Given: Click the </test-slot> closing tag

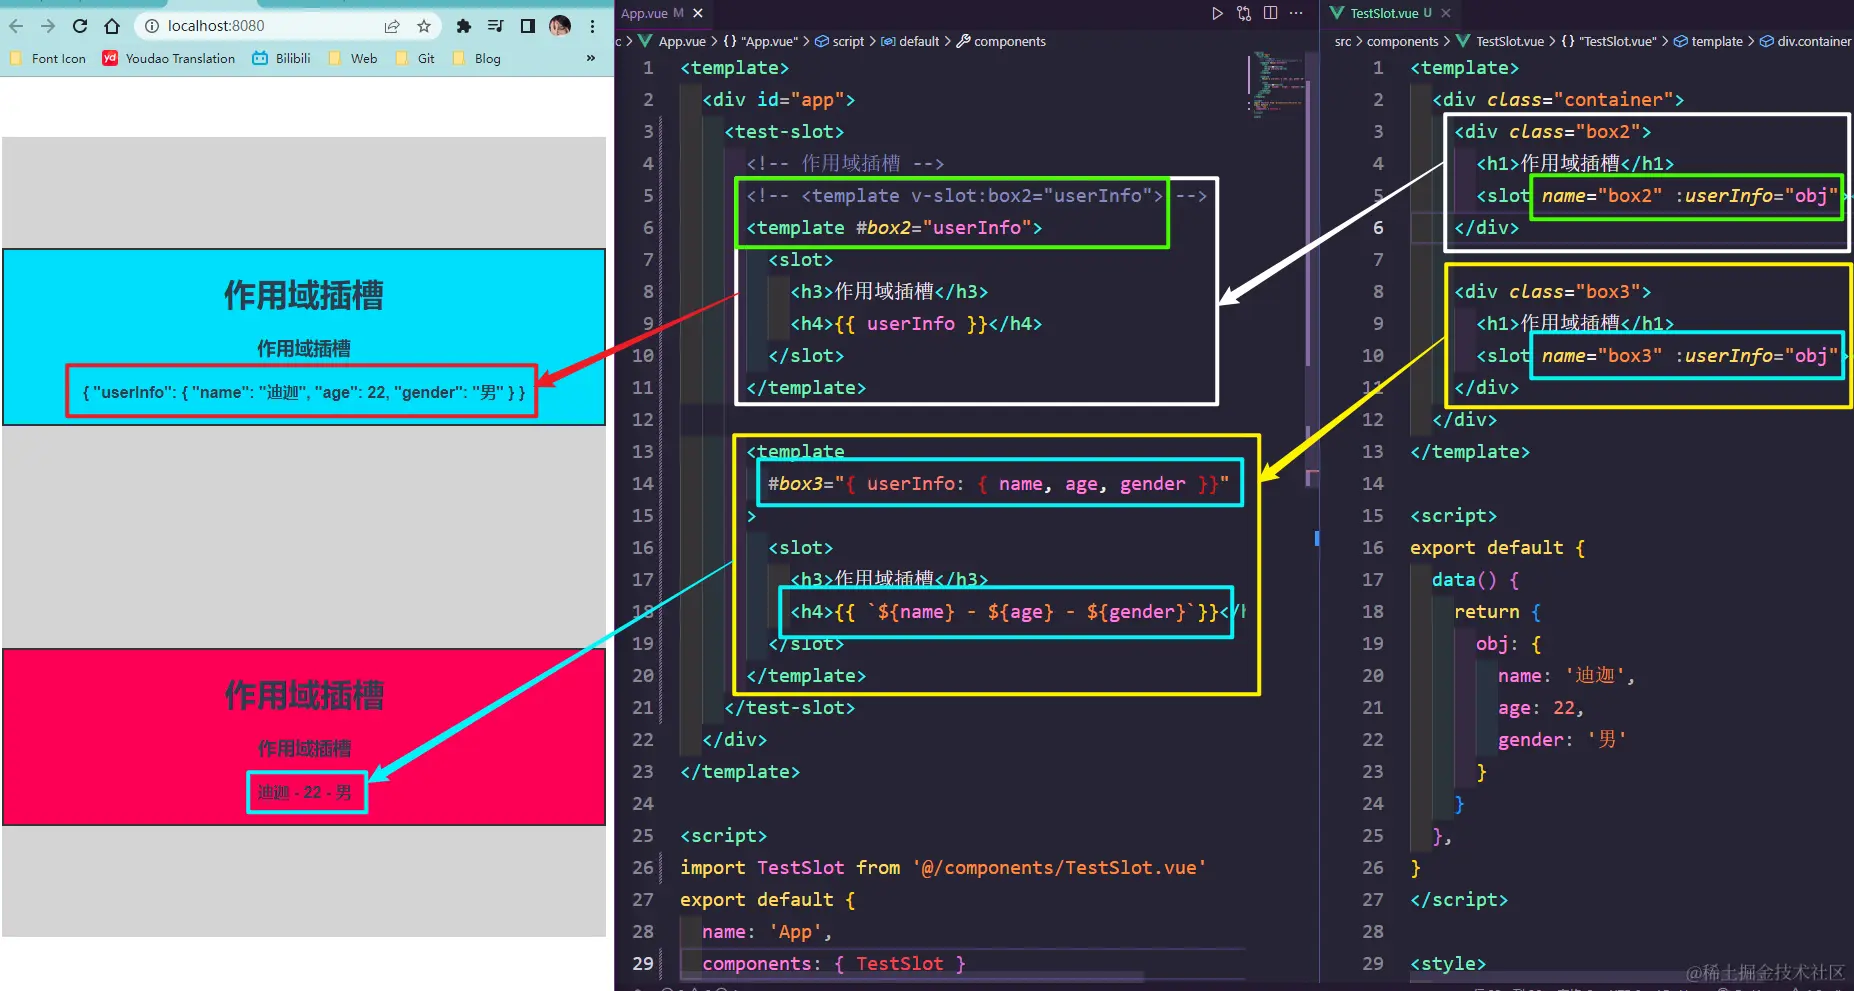Looking at the screenshot, I should [790, 707].
